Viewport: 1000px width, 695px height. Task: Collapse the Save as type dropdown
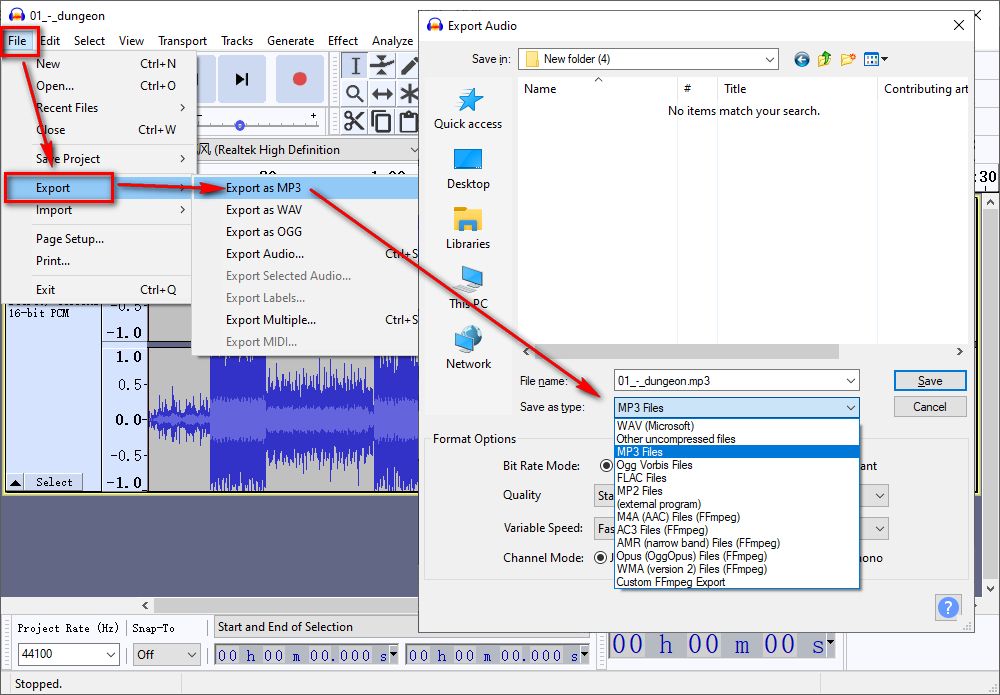pos(850,407)
